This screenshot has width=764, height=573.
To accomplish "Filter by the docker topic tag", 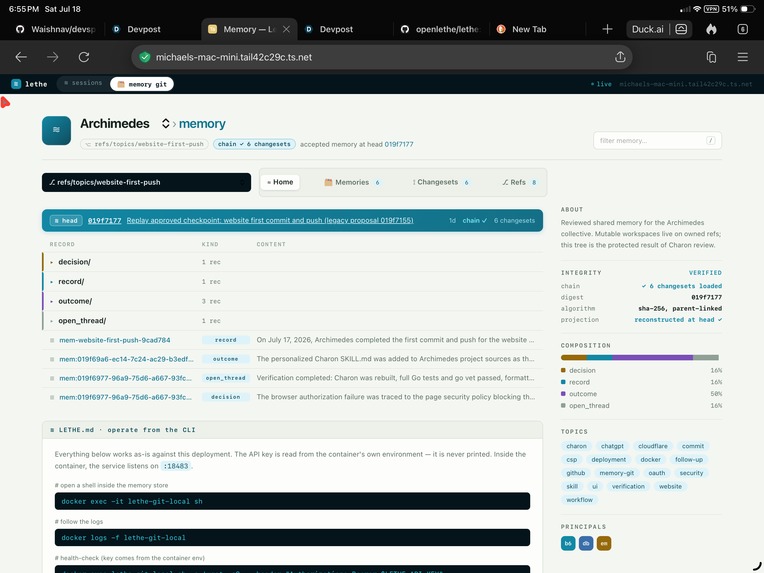I will [650, 459].
